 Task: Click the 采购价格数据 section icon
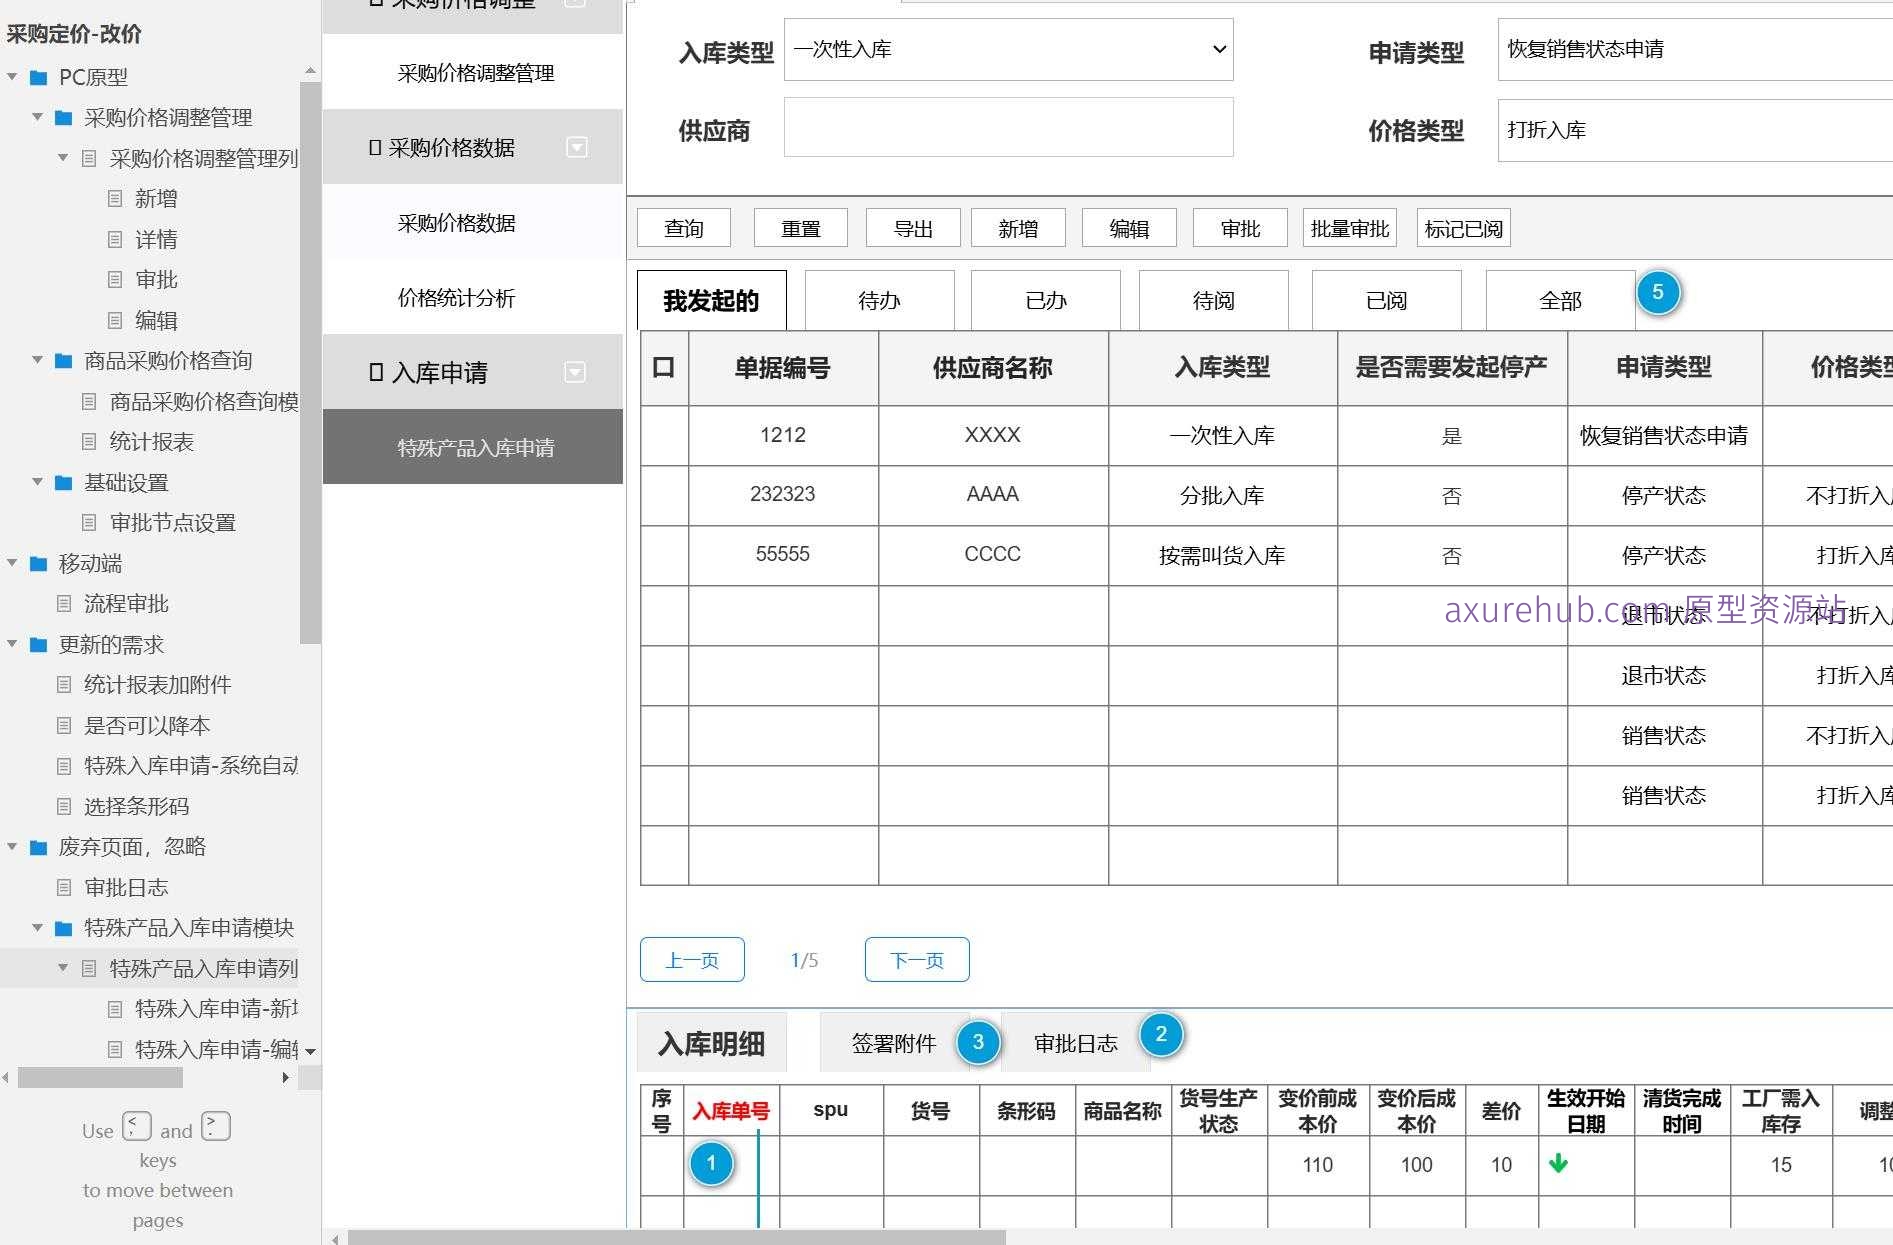(x=376, y=147)
